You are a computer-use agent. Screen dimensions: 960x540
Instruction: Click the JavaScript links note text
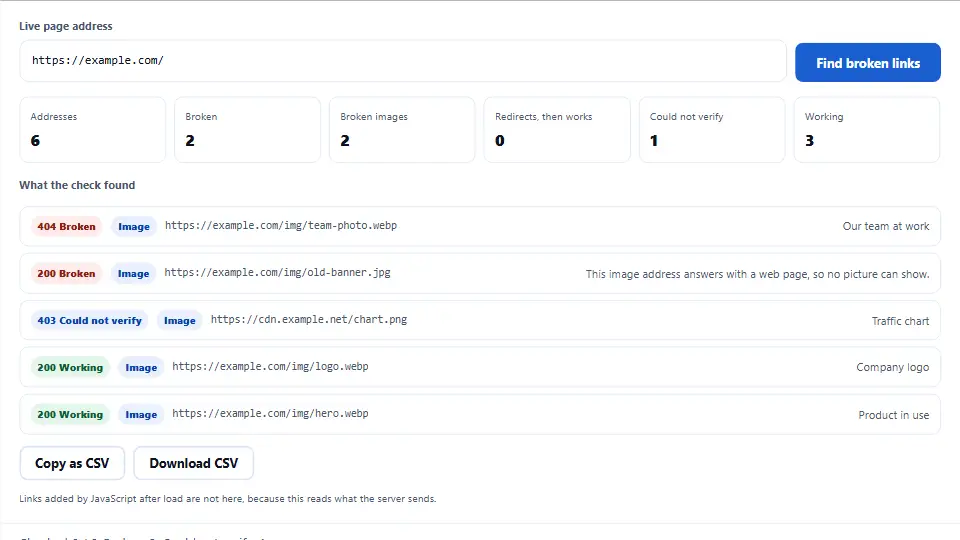[x=228, y=499]
